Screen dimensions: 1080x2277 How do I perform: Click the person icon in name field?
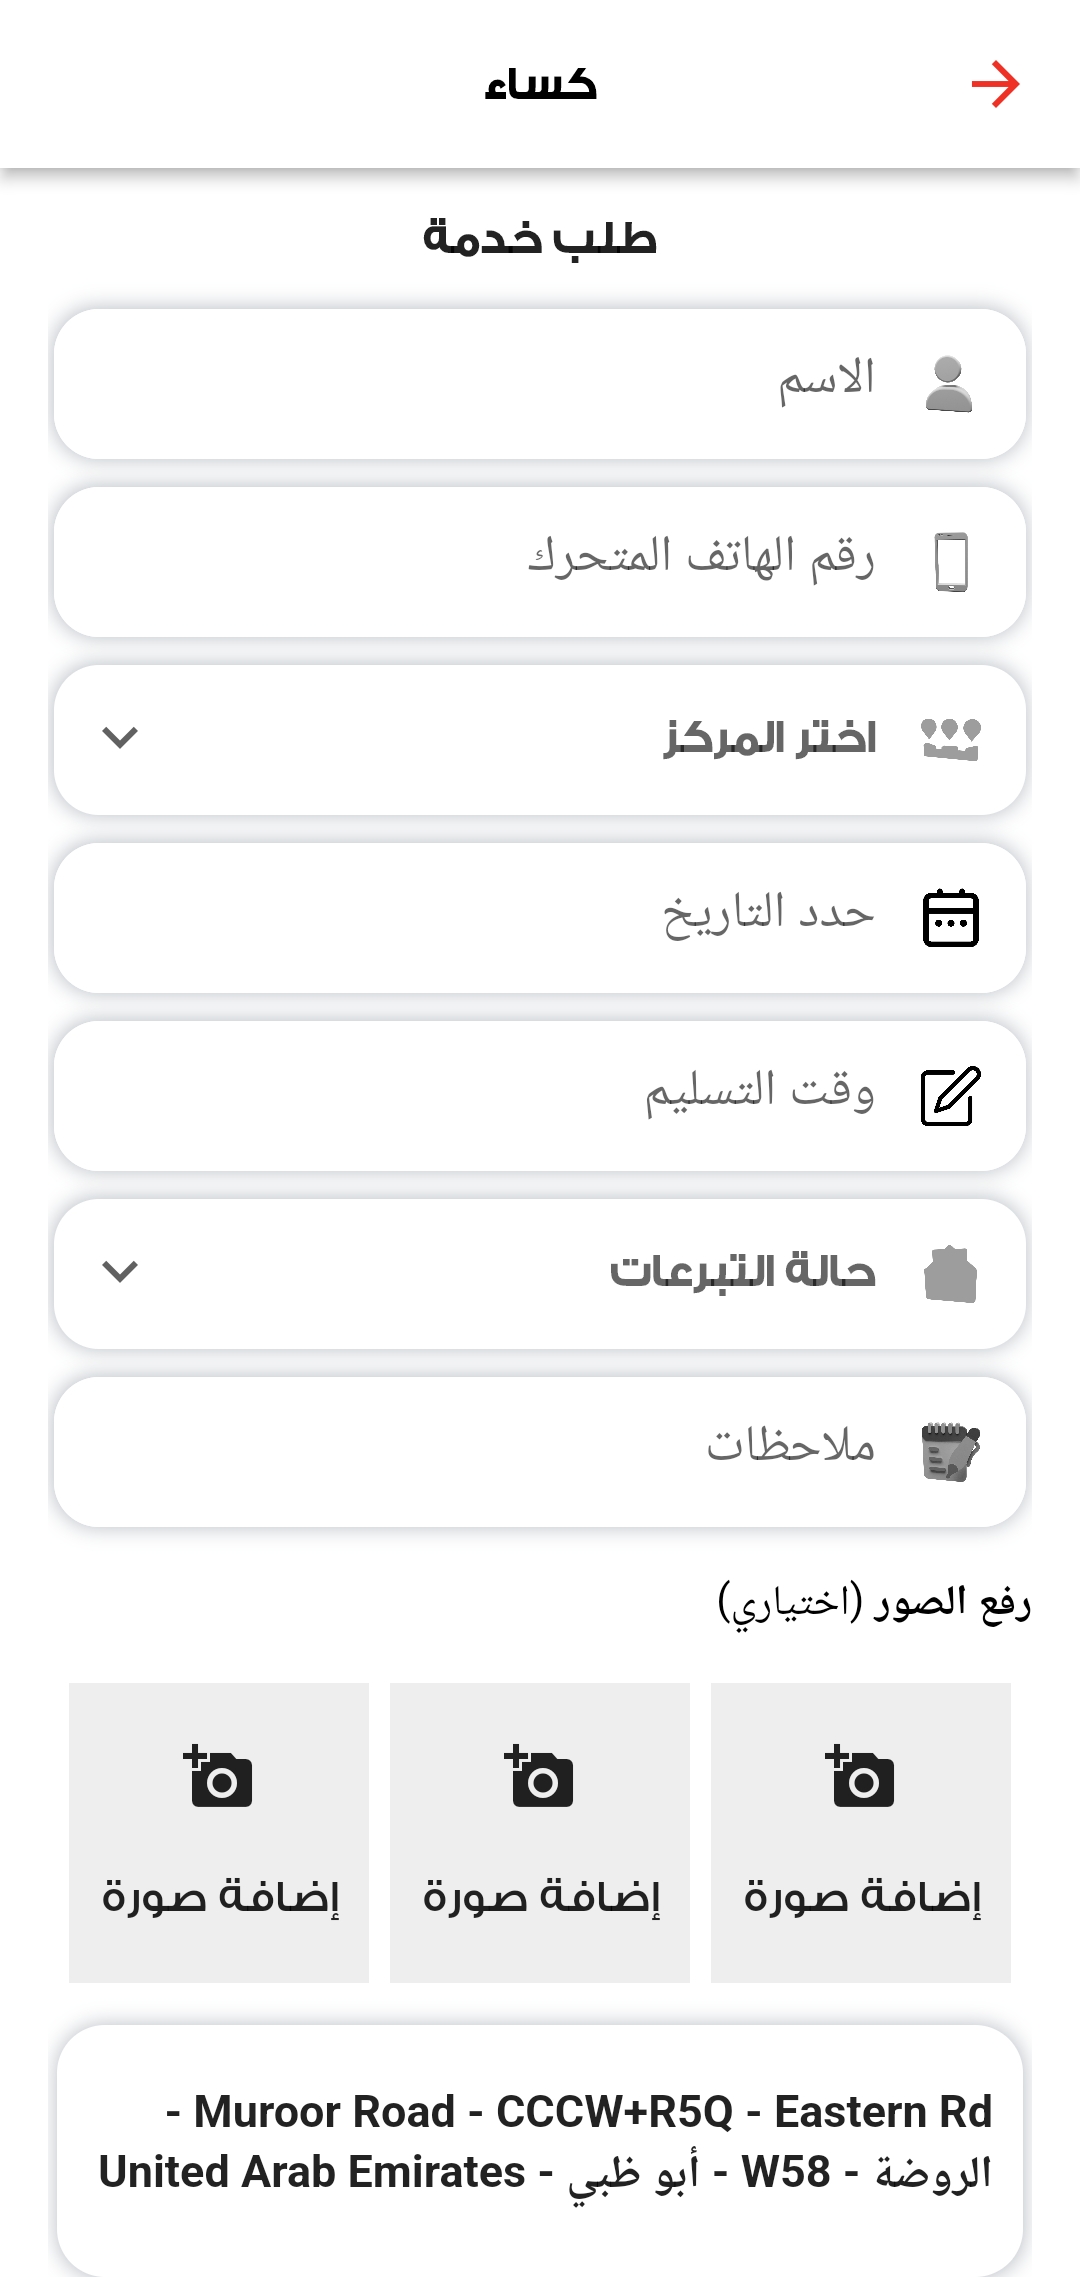pyautogui.click(x=949, y=385)
